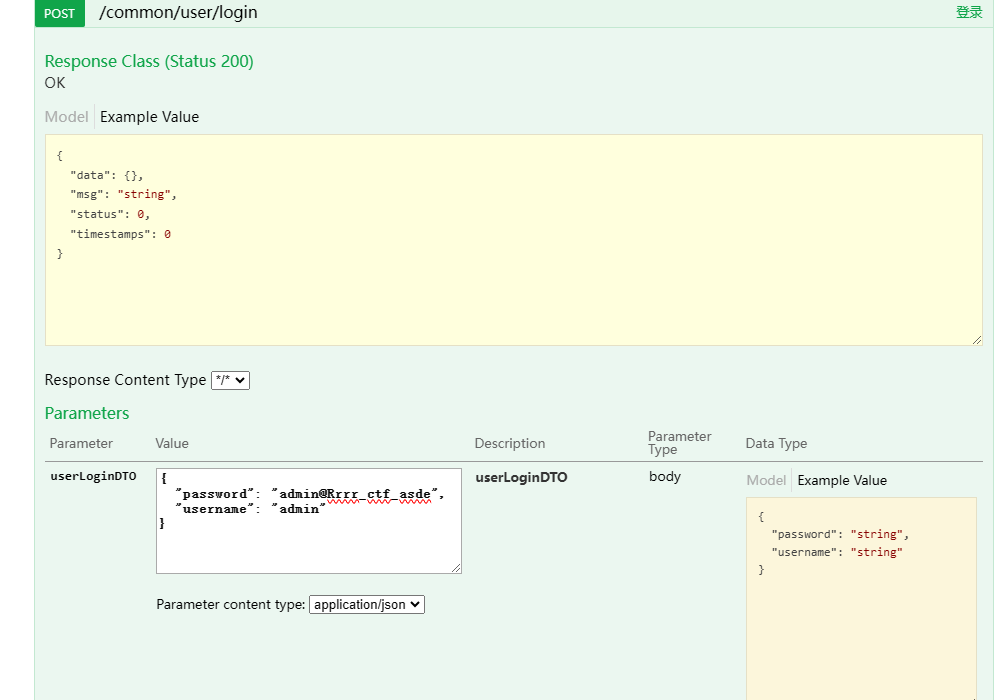Click the Data Type column header
This screenshot has width=1005, height=700.
click(x=776, y=443)
